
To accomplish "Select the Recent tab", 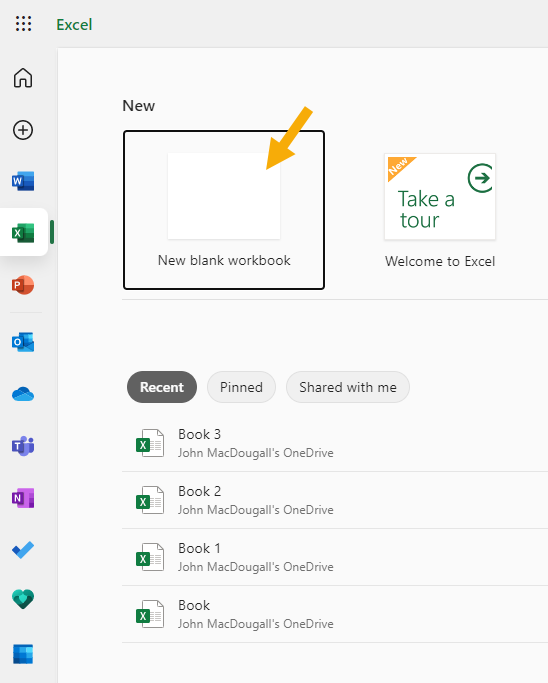I will 162,387.
